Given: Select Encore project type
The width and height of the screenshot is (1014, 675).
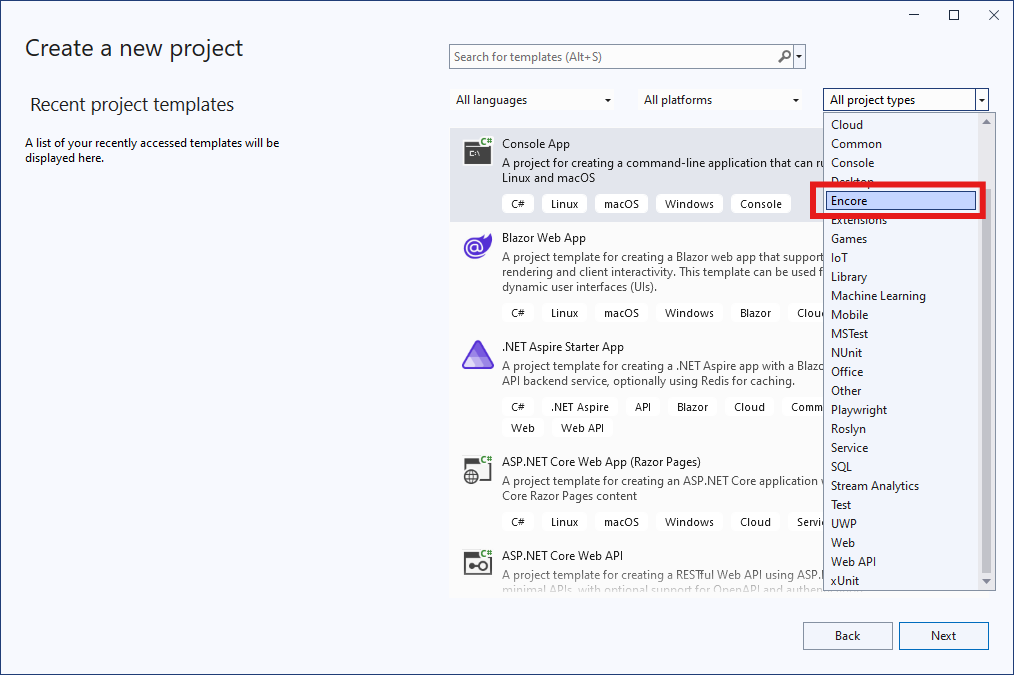Looking at the screenshot, I should [900, 201].
